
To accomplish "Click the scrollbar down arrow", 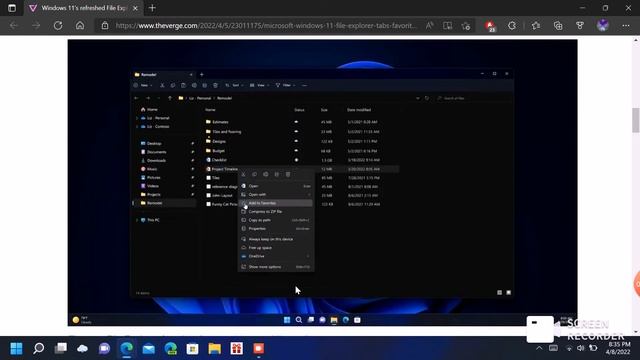I will click(x=636, y=331).
